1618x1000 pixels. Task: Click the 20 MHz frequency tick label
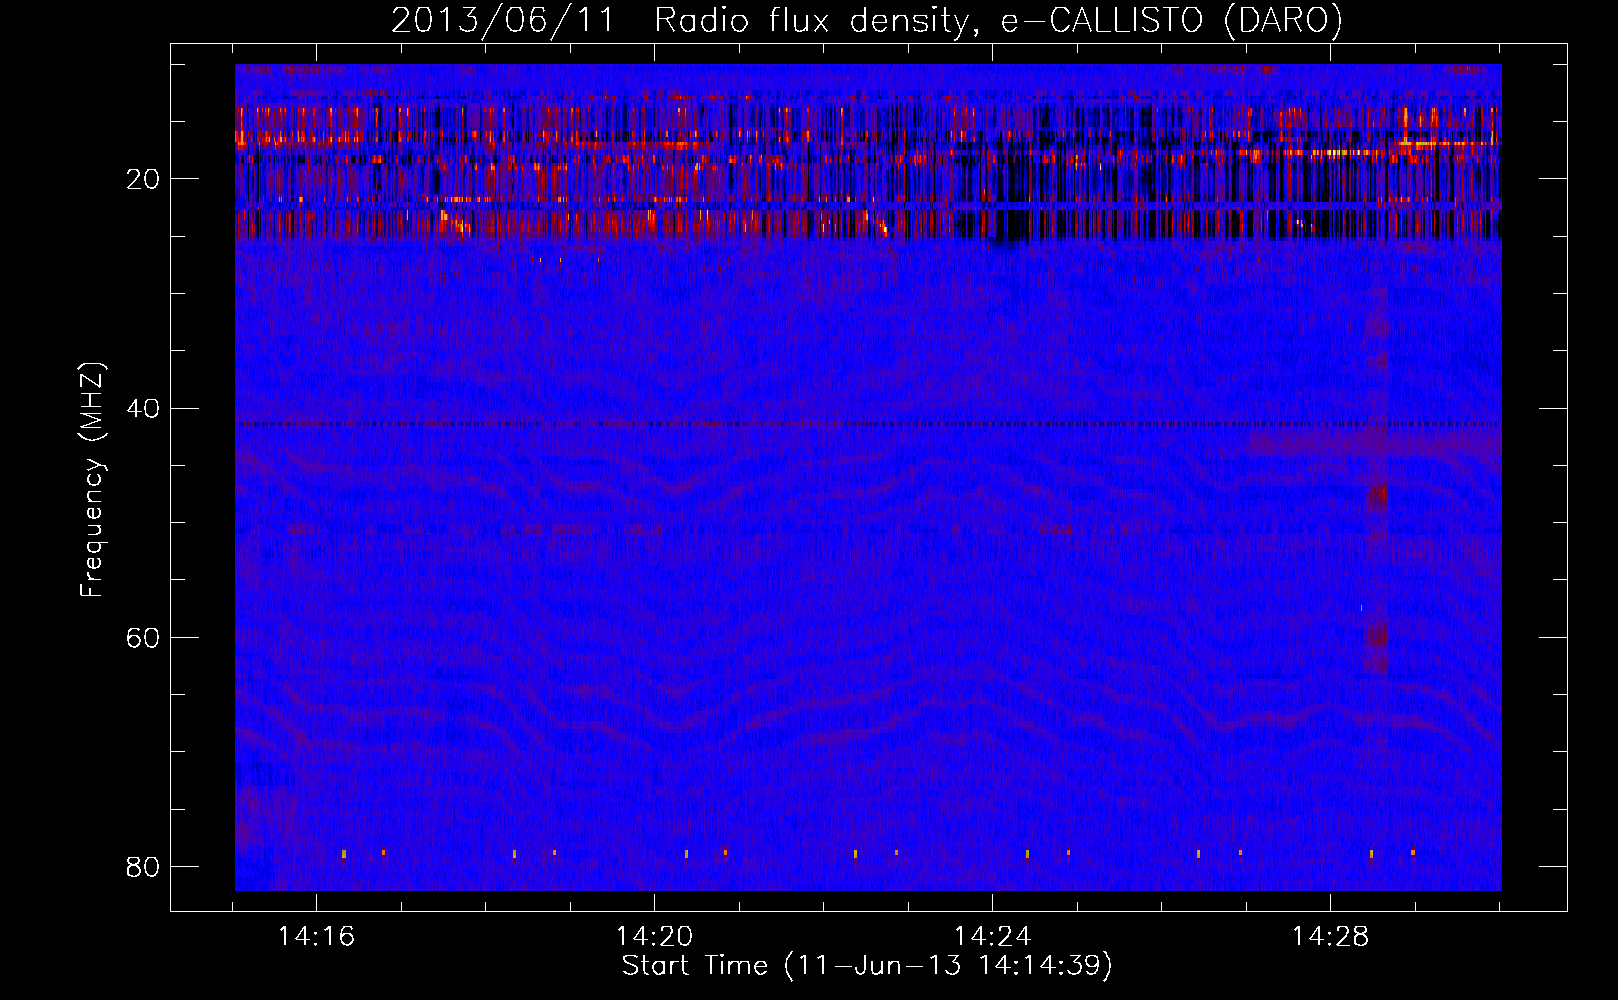click(143, 179)
